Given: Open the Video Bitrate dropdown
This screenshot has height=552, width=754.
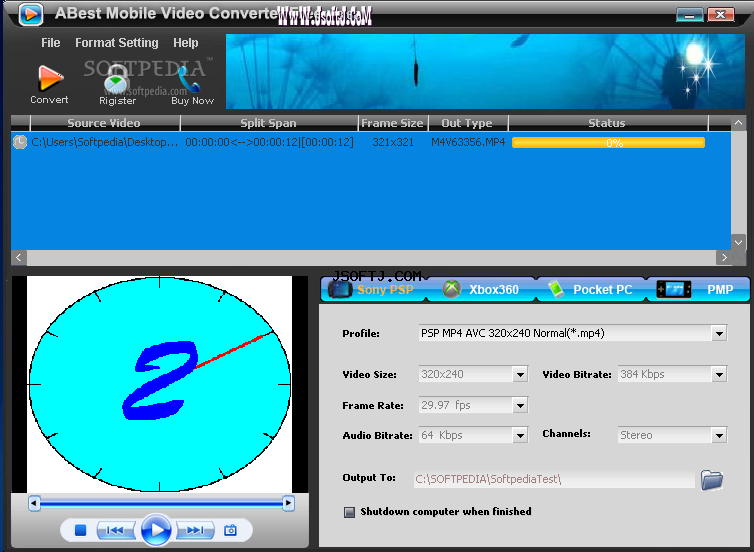Looking at the screenshot, I should [719, 375].
